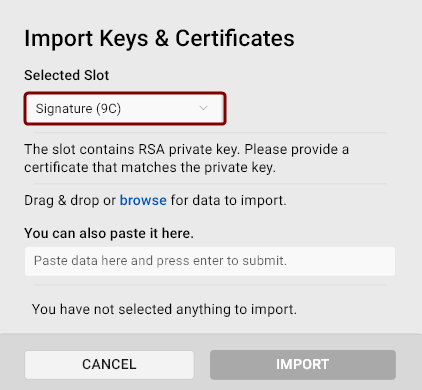The width and height of the screenshot is (422, 390).
Task: Click the RSA private key notice text
Action: pyautogui.click(x=186, y=158)
